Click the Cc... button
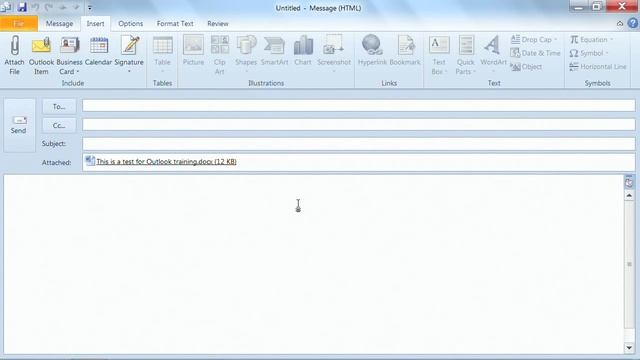The height and width of the screenshot is (360, 640). (x=59, y=125)
